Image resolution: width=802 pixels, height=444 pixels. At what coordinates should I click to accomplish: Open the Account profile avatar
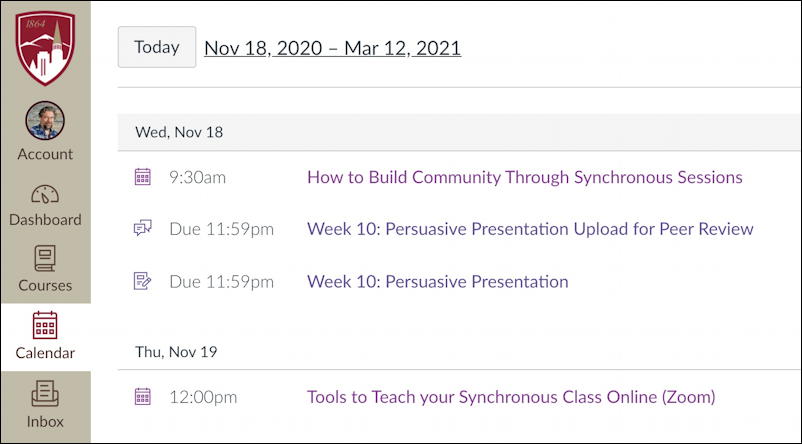(45, 120)
